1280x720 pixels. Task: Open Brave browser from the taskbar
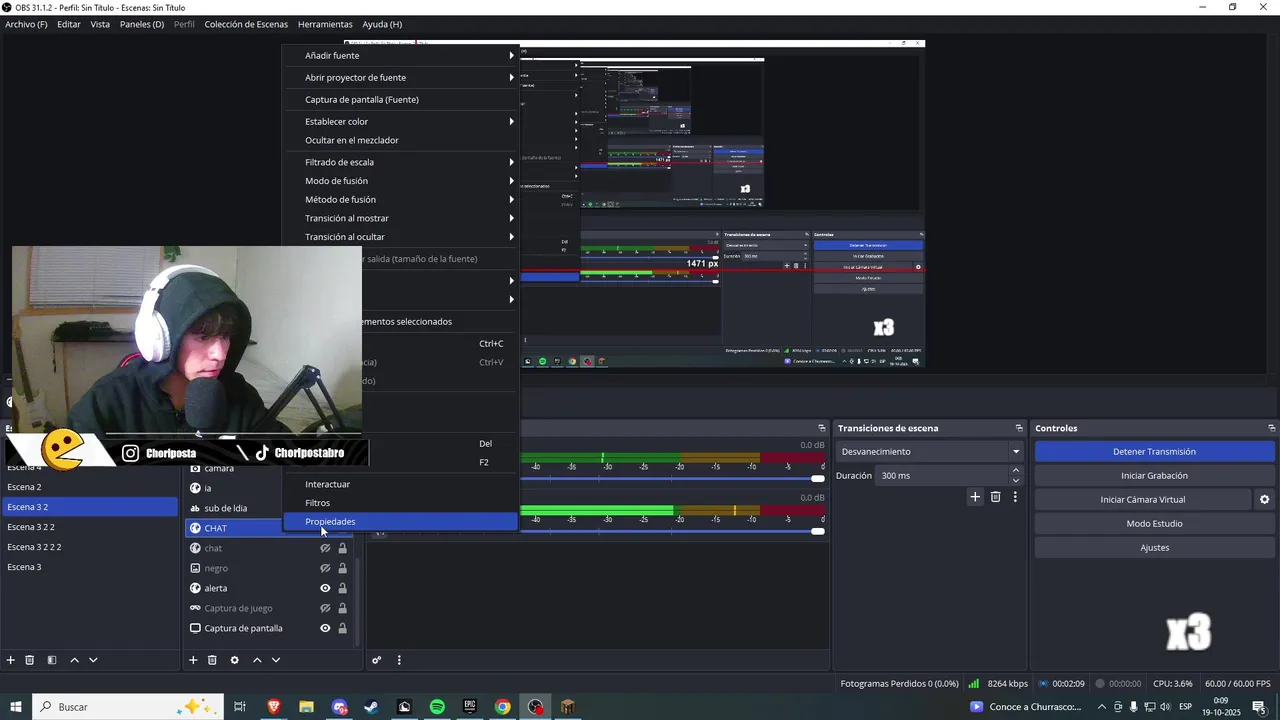tap(274, 707)
